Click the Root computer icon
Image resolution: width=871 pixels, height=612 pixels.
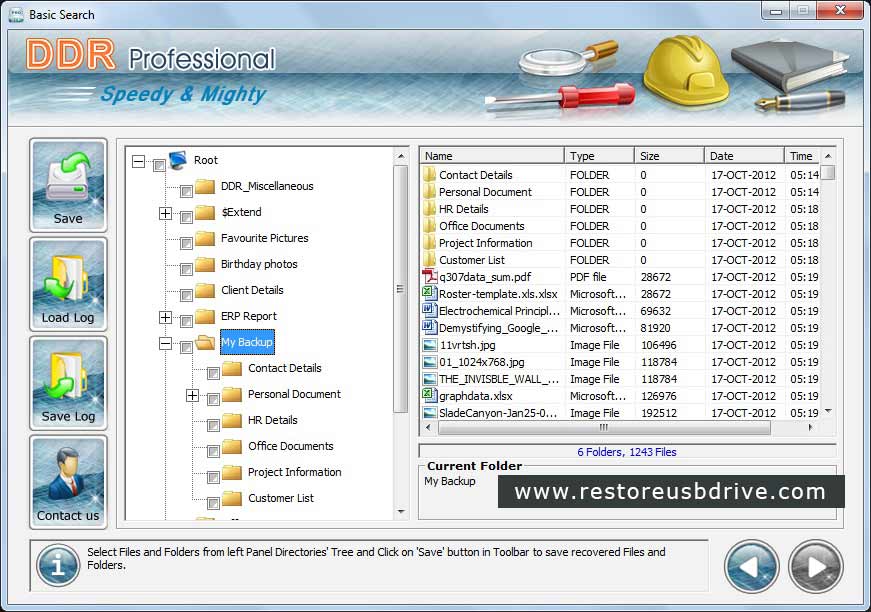[178, 160]
